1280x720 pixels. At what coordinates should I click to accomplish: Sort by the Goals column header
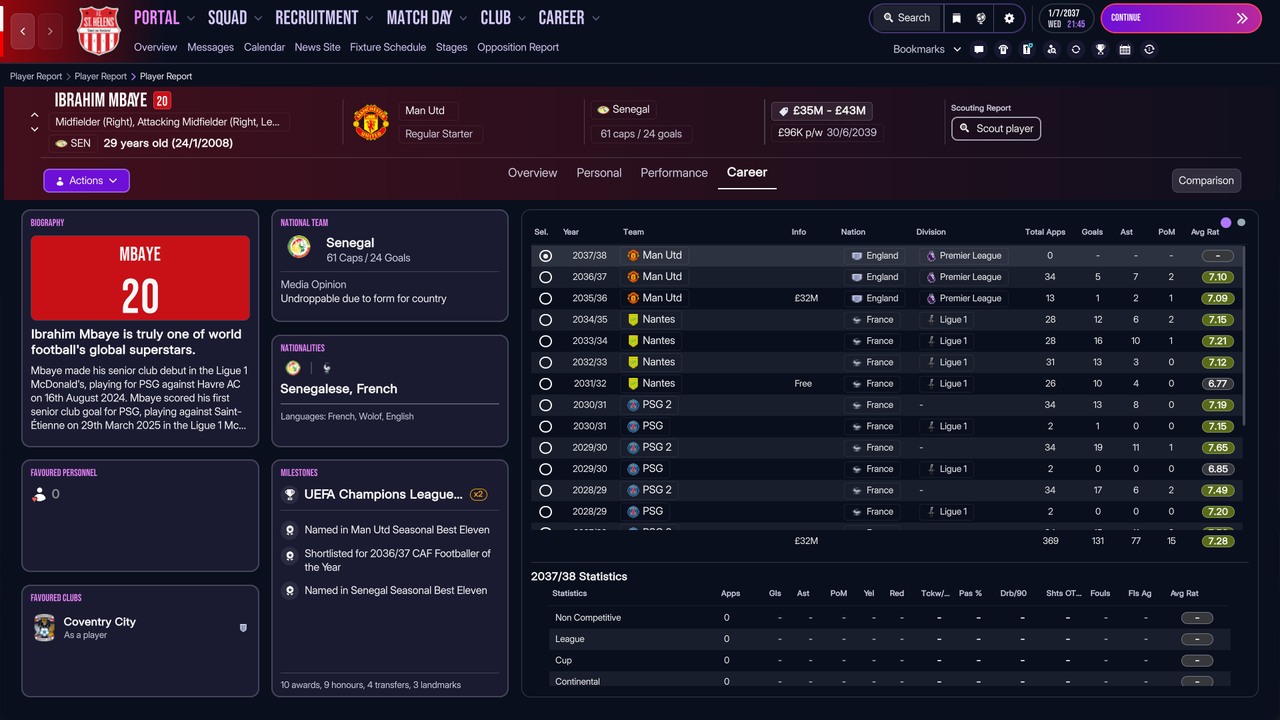tap(1092, 232)
